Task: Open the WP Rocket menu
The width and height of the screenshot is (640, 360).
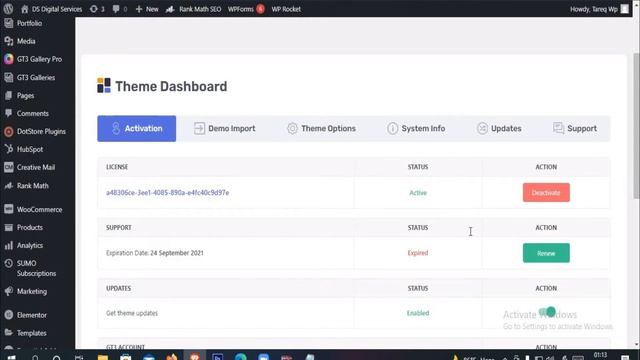Action: click(286, 9)
